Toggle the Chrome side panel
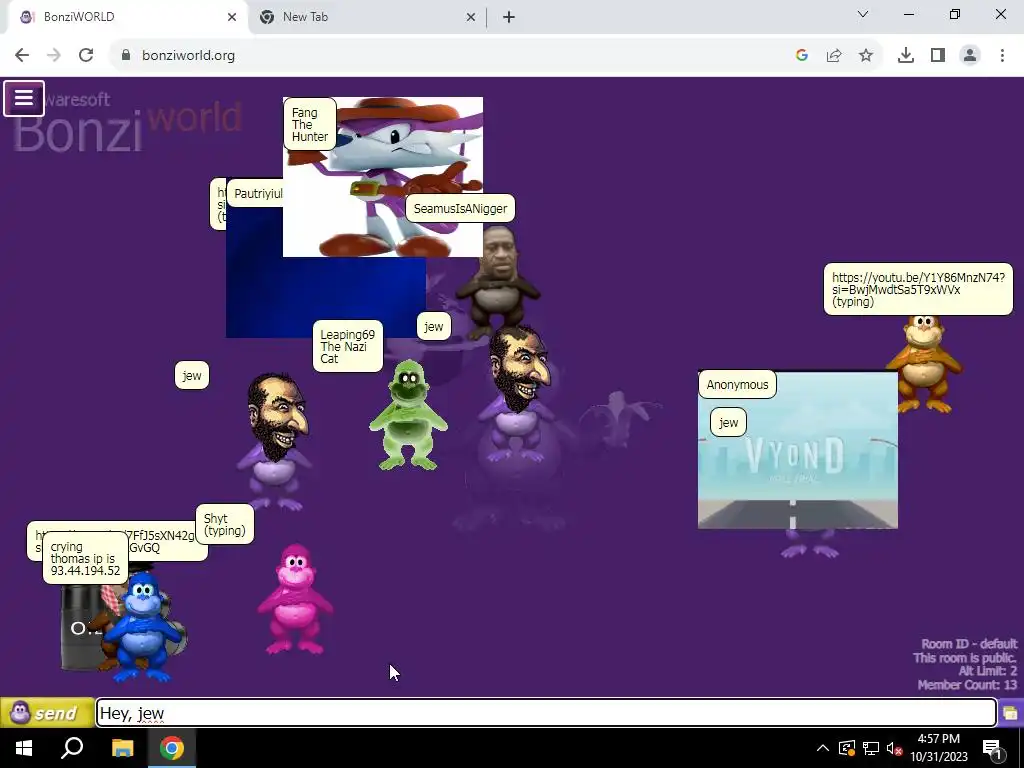Image resolution: width=1024 pixels, height=768 pixels. pyautogui.click(x=938, y=56)
